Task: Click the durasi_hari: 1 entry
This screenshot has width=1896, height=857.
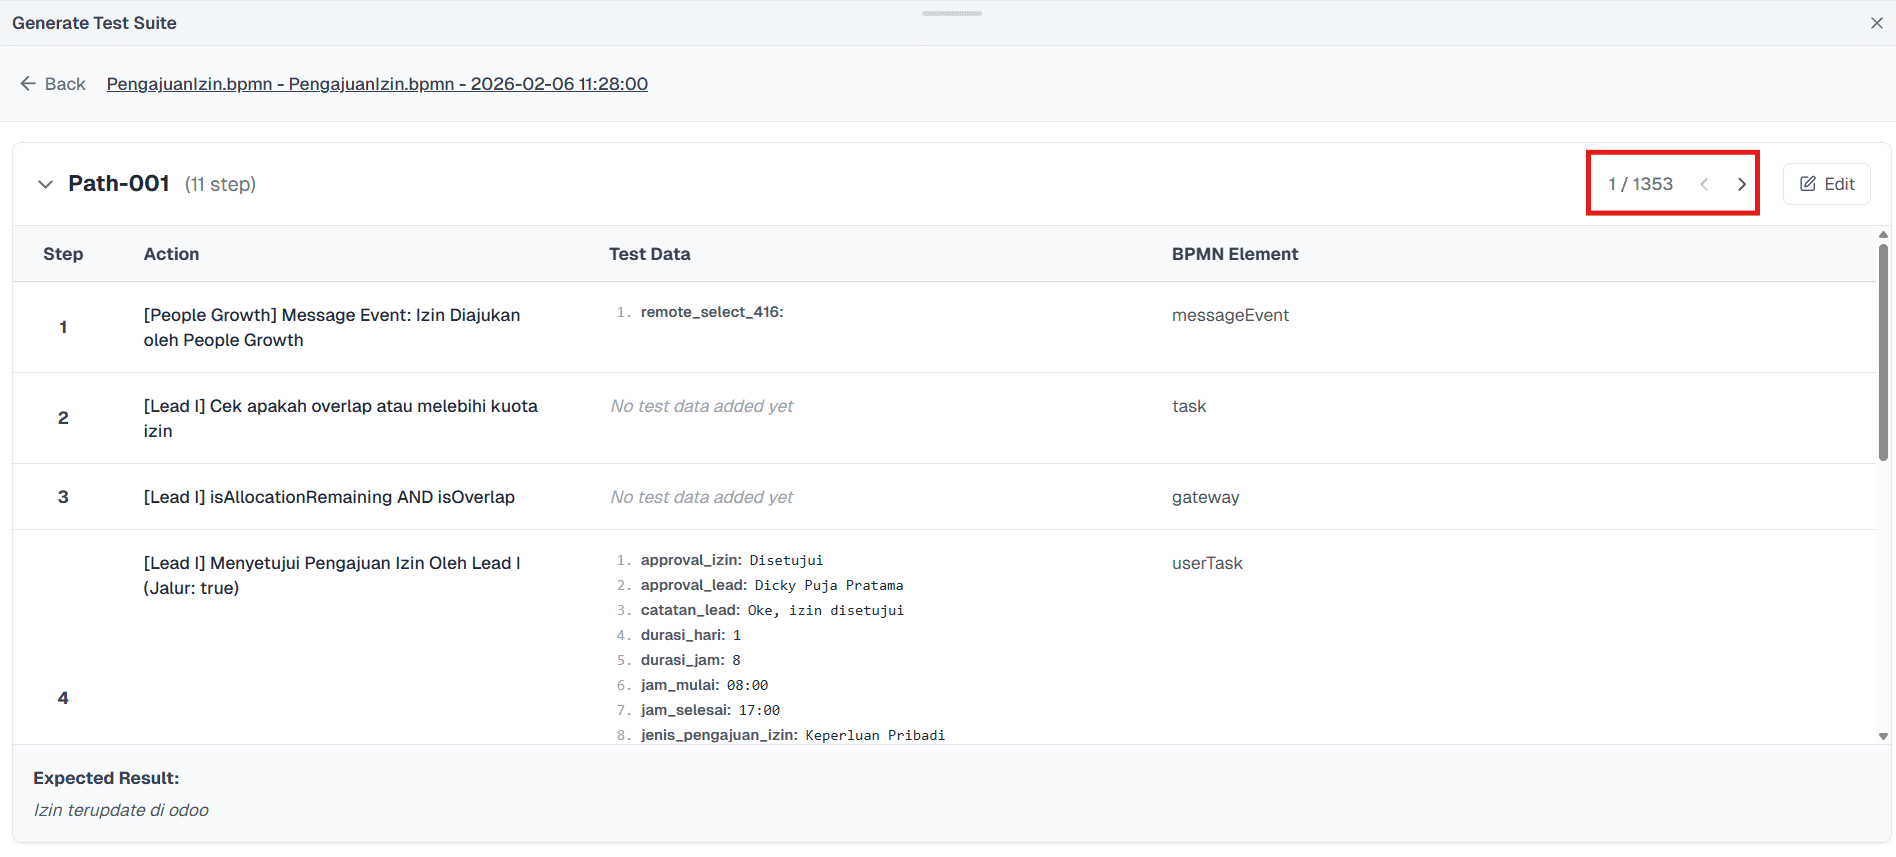Action: tap(691, 635)
